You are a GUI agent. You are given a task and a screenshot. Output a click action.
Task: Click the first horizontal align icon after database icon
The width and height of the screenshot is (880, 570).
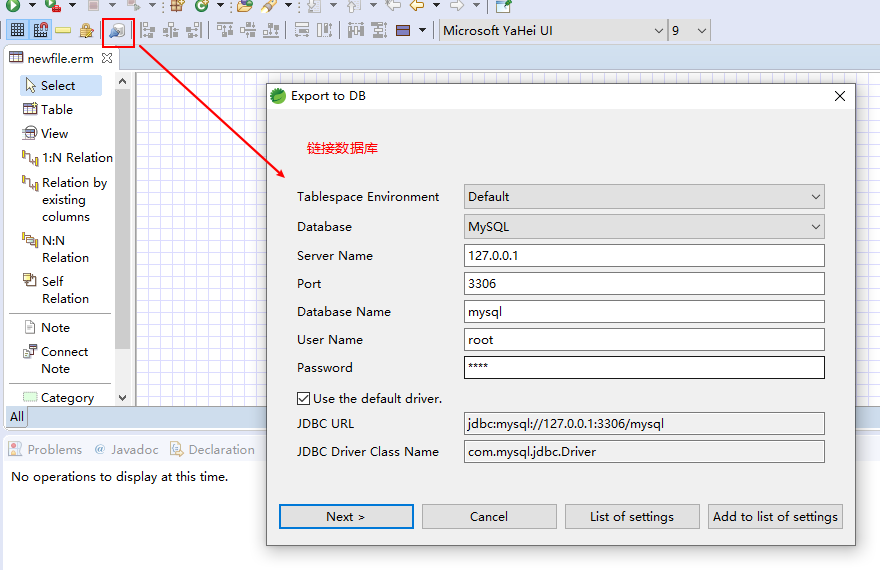(x=147, y=30)
